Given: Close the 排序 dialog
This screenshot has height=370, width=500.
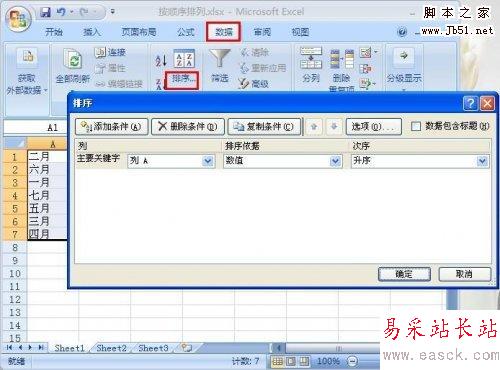Looking at the screenshot, I should coord(487,104).
